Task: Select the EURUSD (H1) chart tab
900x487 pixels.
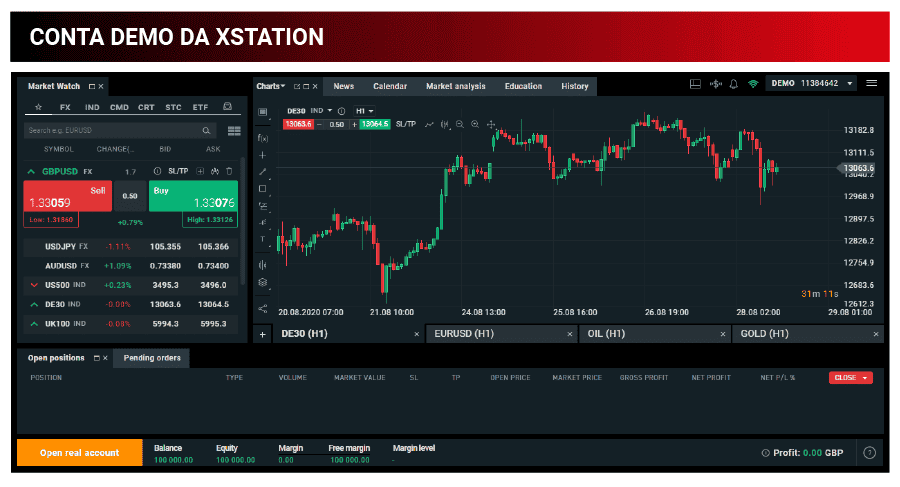Action: click(501, 334)
